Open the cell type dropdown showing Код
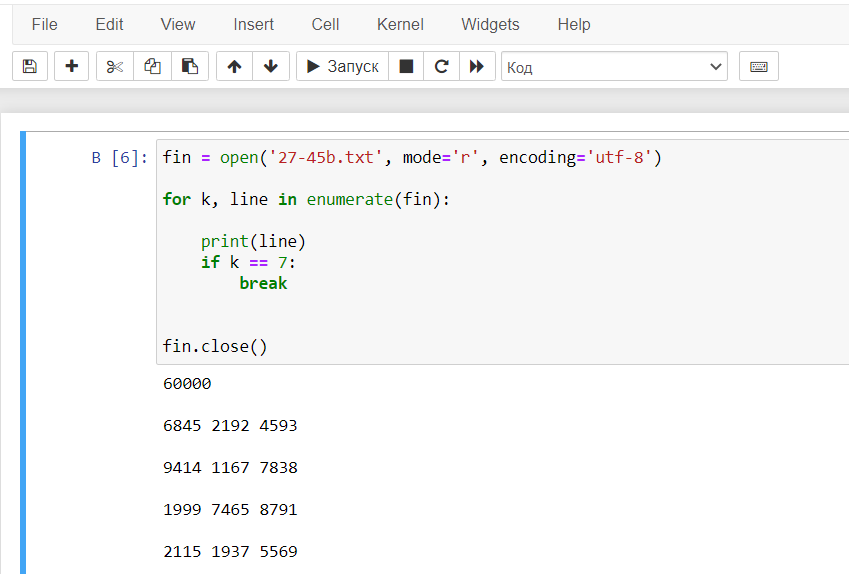849x574 pixels. tap(614, 67)
